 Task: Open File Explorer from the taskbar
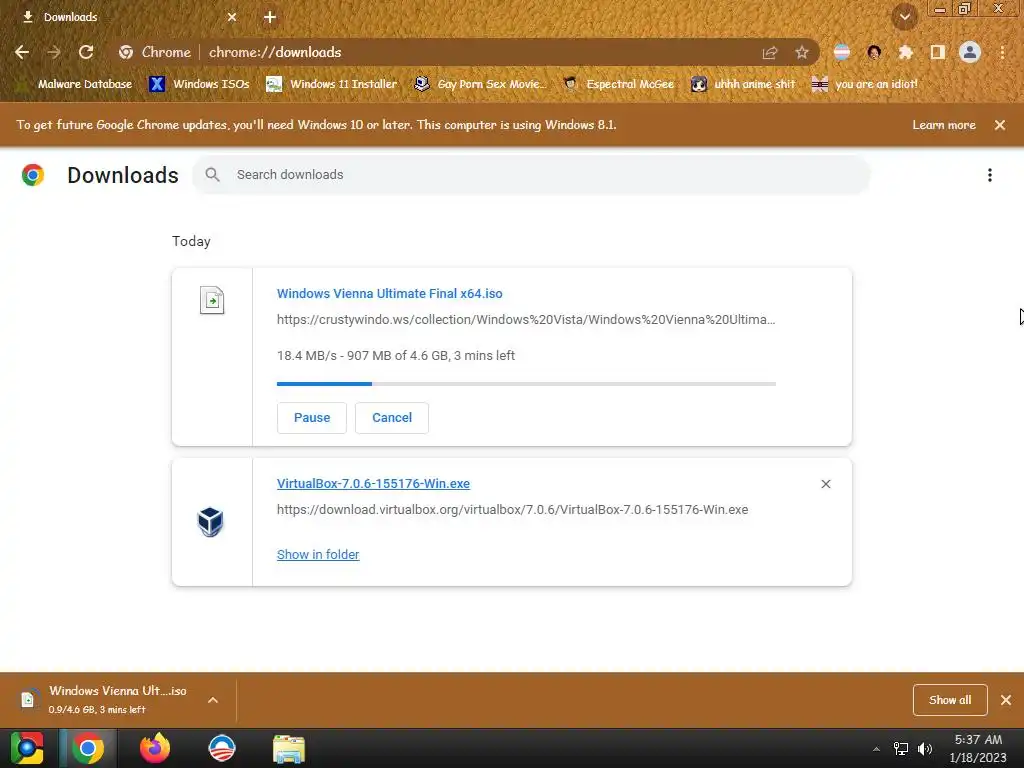click(289, 749)
